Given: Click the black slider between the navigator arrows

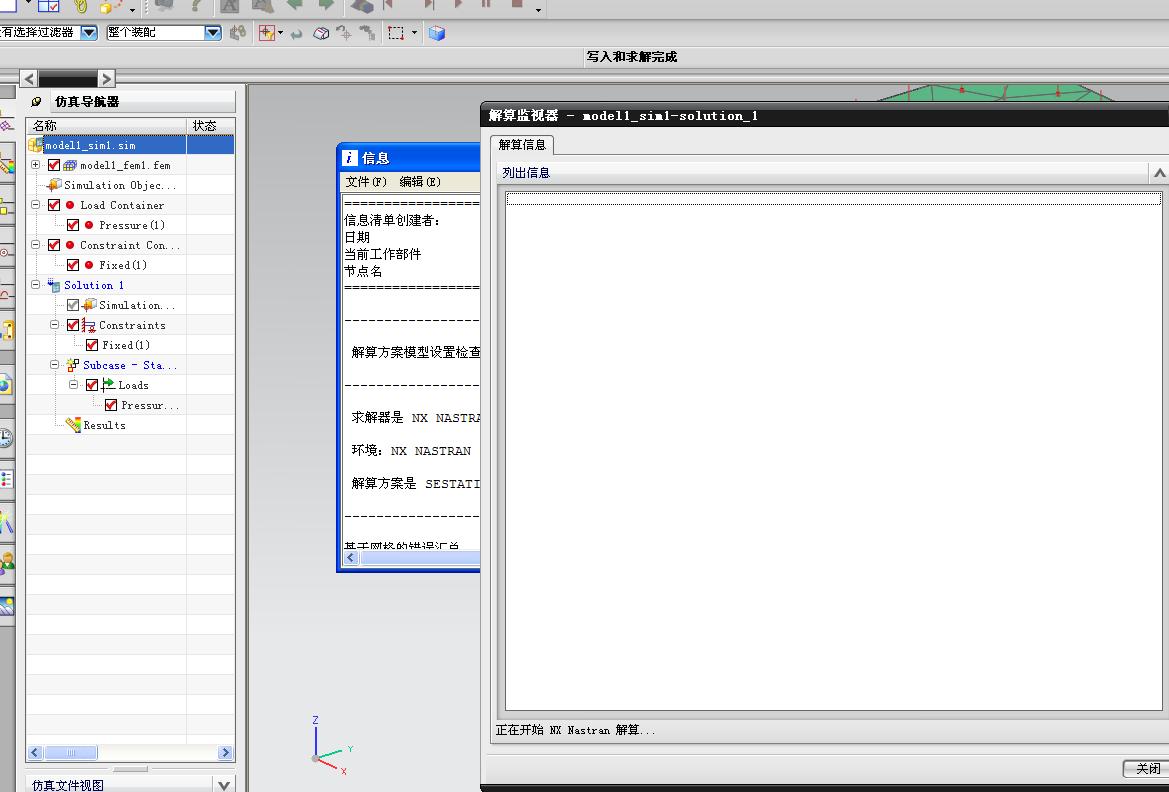Looking at the screenshot, I should [x=68, y=79].
